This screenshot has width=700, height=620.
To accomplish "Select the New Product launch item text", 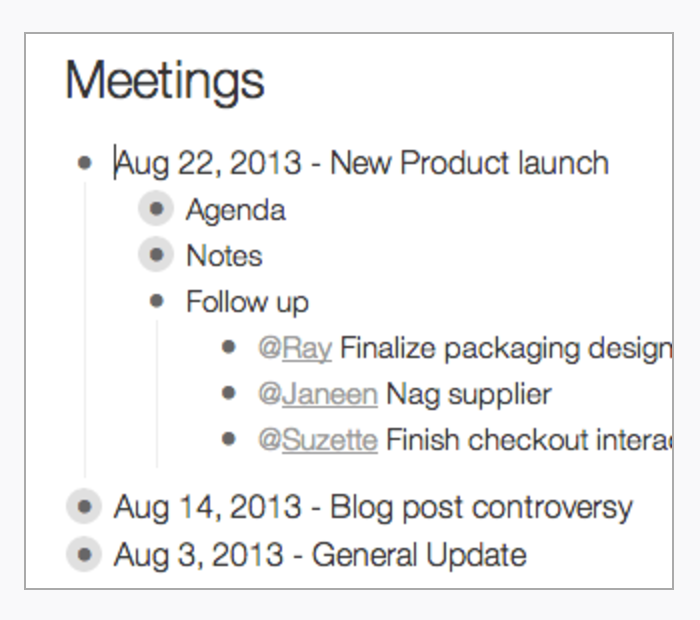I will (x=470, y=162).
